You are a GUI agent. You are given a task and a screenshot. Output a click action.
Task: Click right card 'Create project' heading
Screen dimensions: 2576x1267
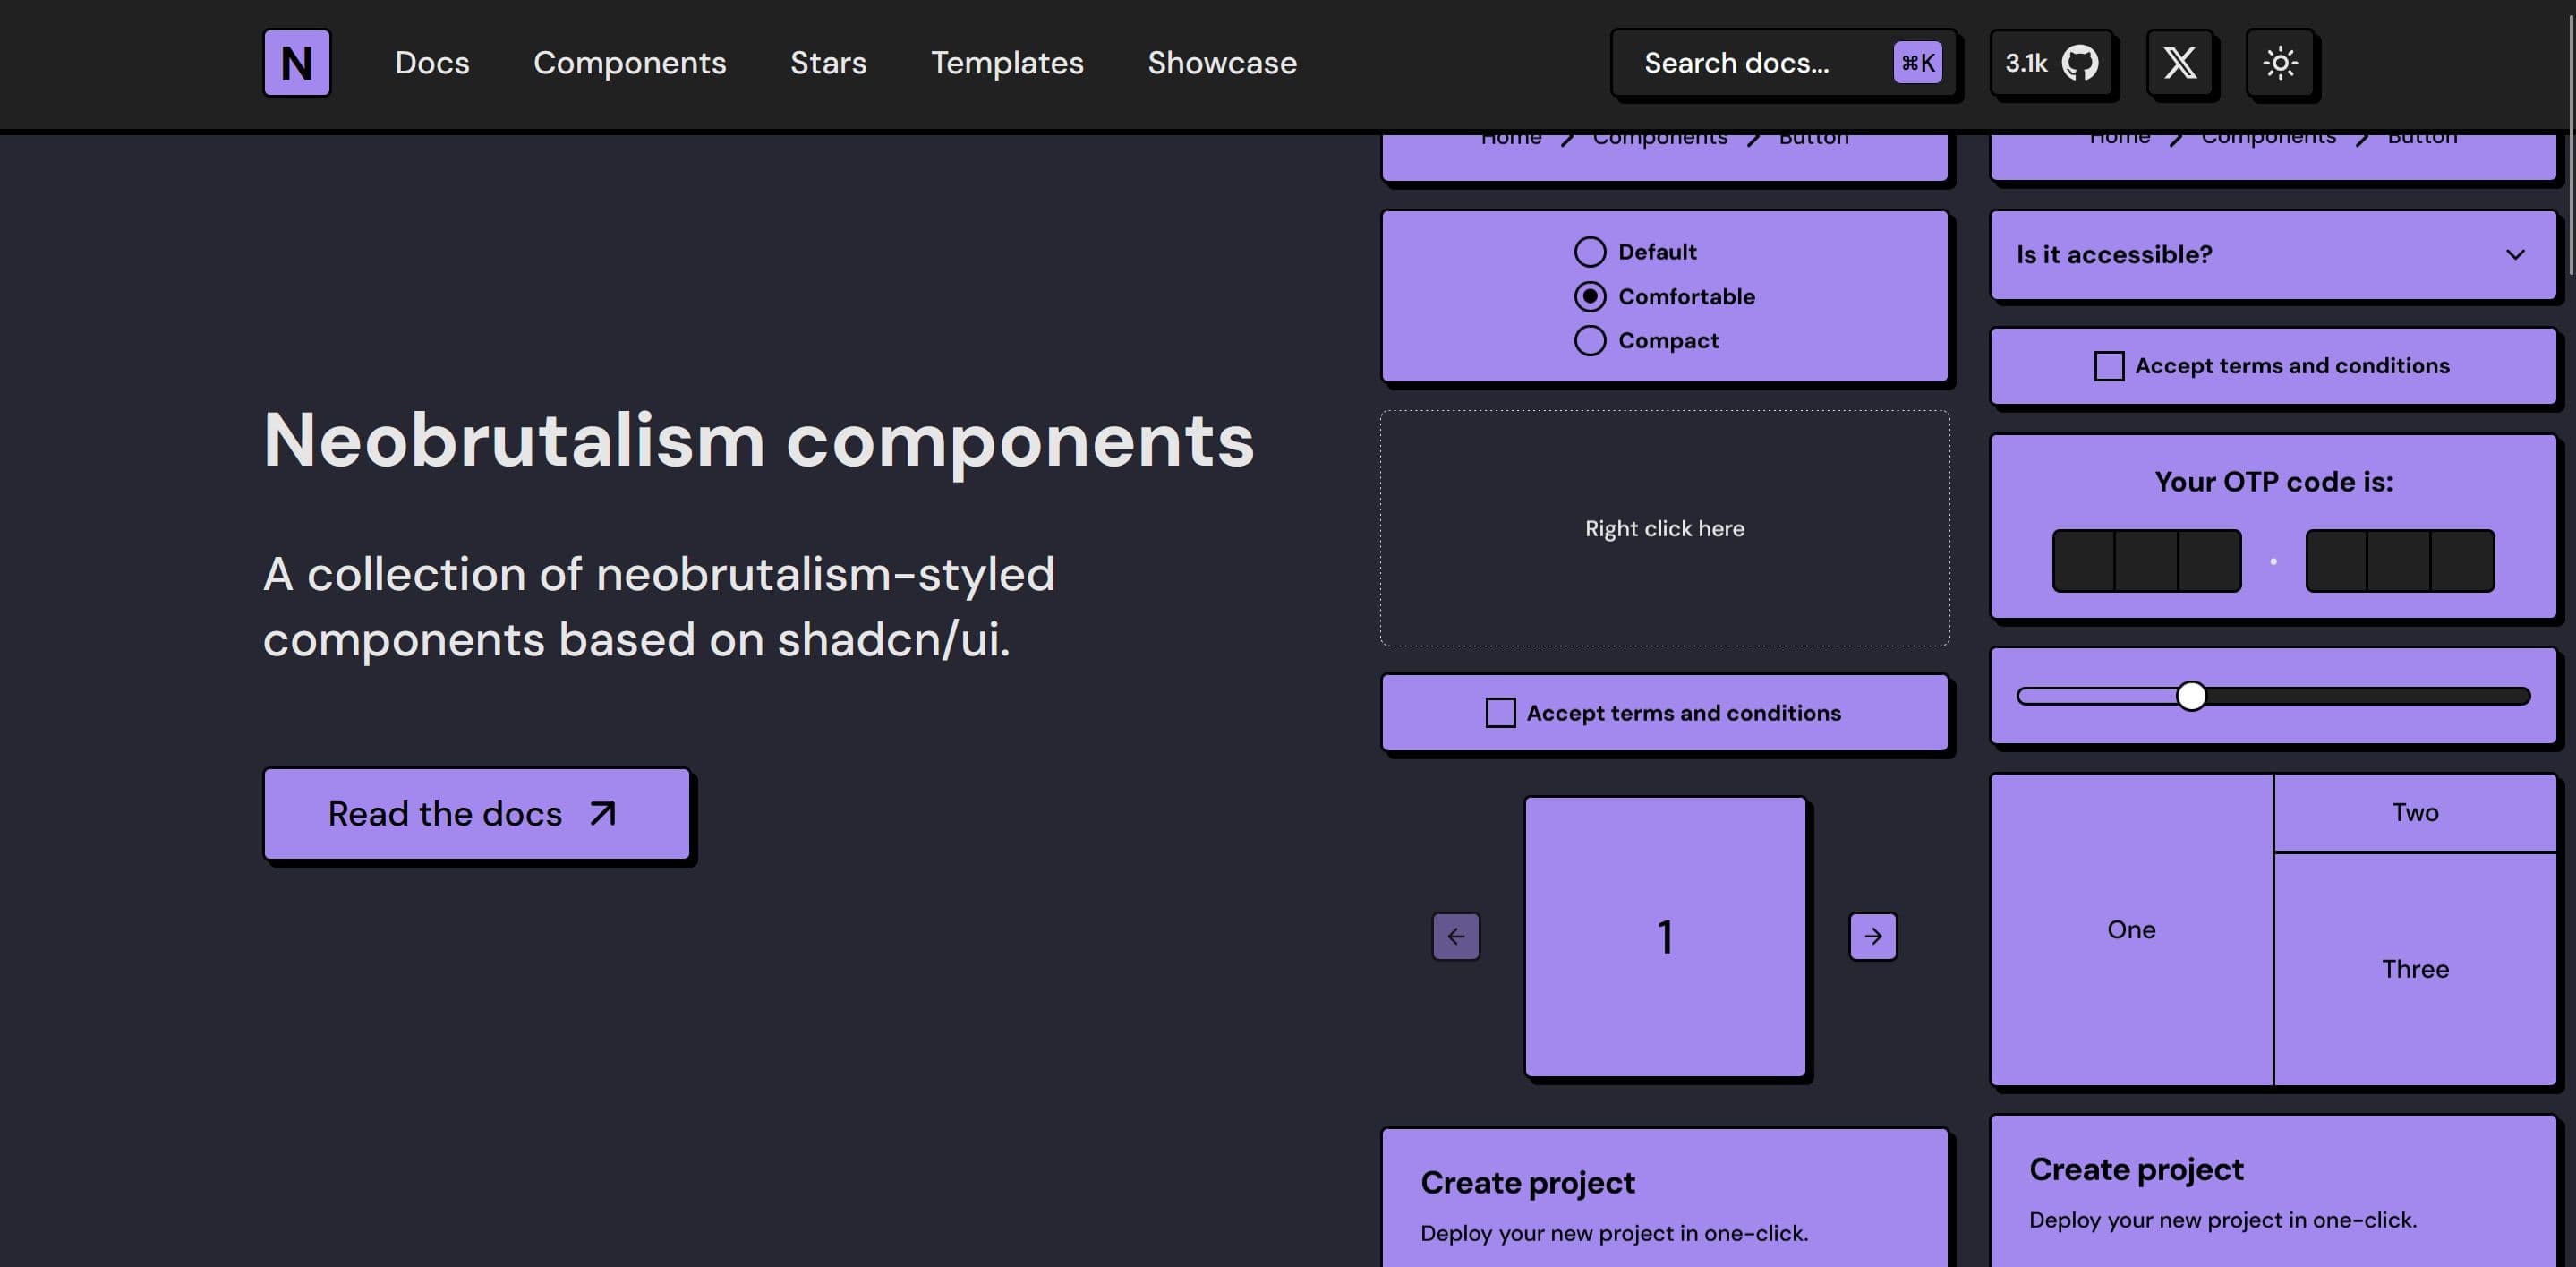(x=2136, y=1170)
